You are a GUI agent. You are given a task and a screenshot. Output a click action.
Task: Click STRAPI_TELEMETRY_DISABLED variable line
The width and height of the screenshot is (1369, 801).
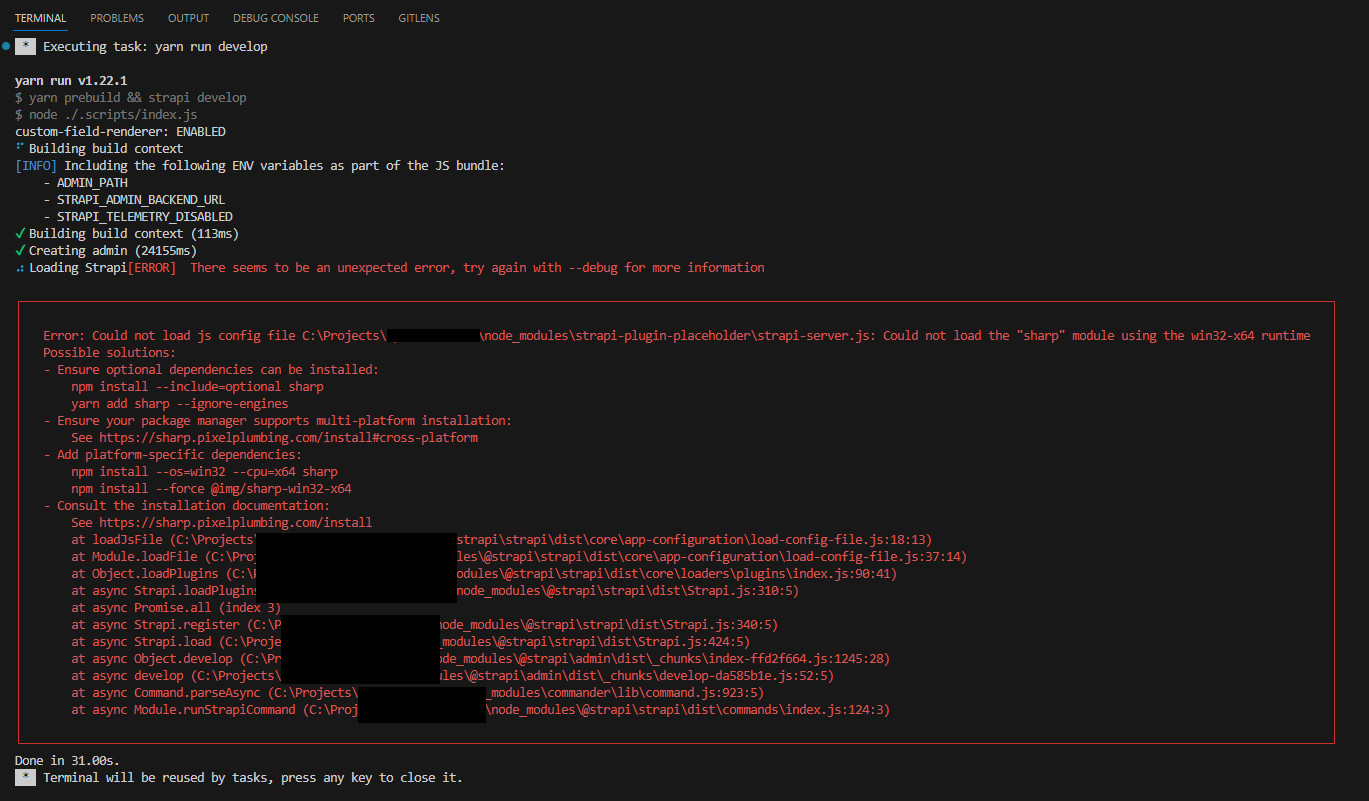(138, 216)
